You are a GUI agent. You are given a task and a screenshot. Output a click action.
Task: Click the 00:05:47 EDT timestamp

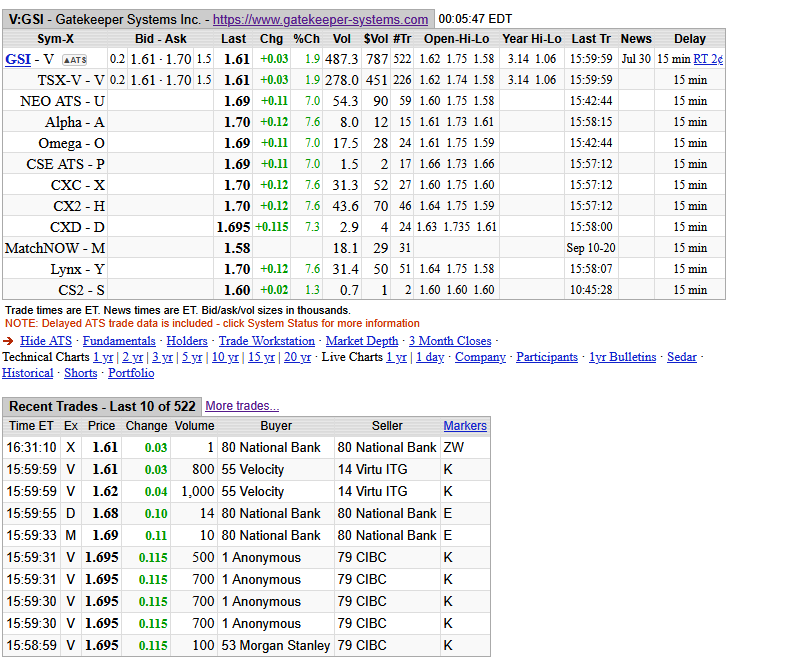(x=475, y=19)
